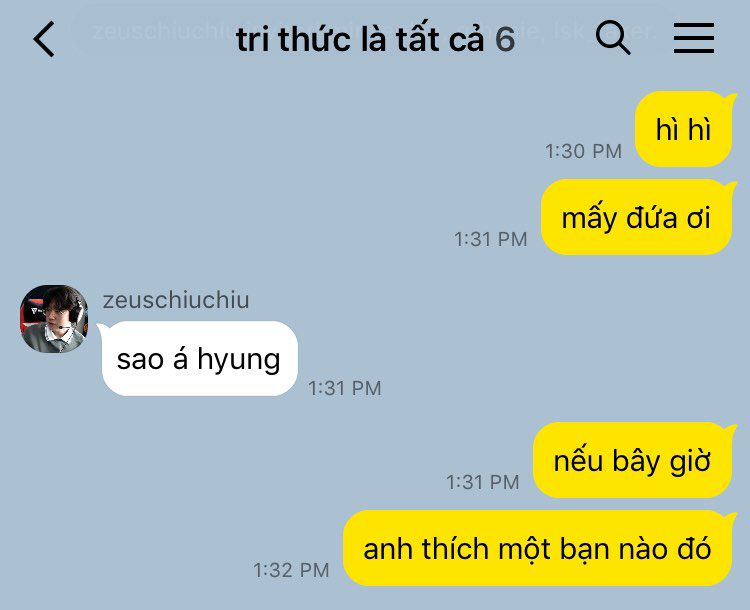Screen dimensions: 750x610
Task: Tap the empty chat area beside zeuschiuchiu's name
Action: (x=478, y=300)
